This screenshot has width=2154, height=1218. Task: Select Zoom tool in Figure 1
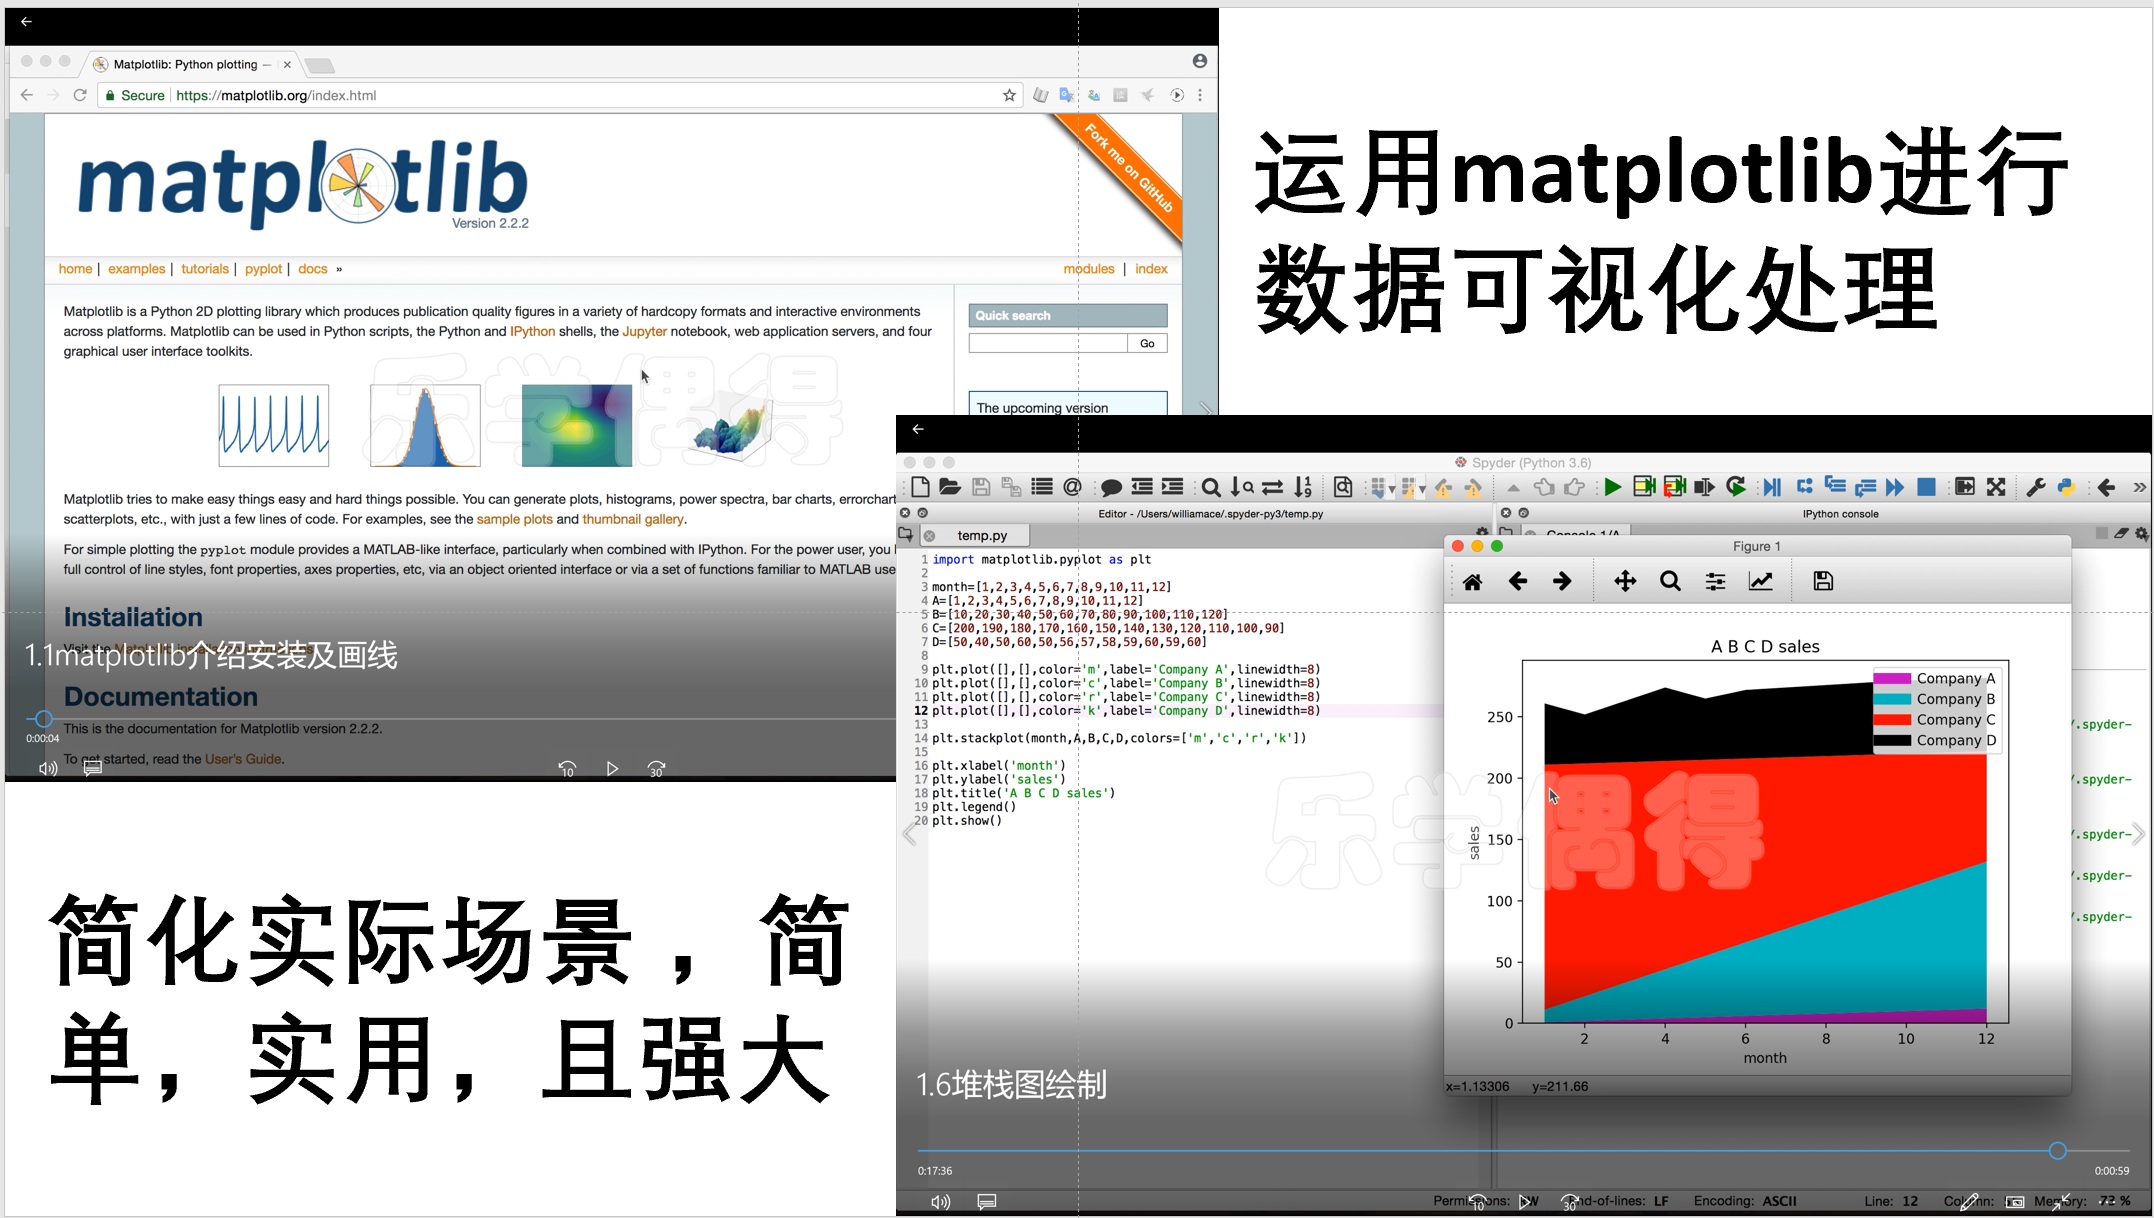1670,581
